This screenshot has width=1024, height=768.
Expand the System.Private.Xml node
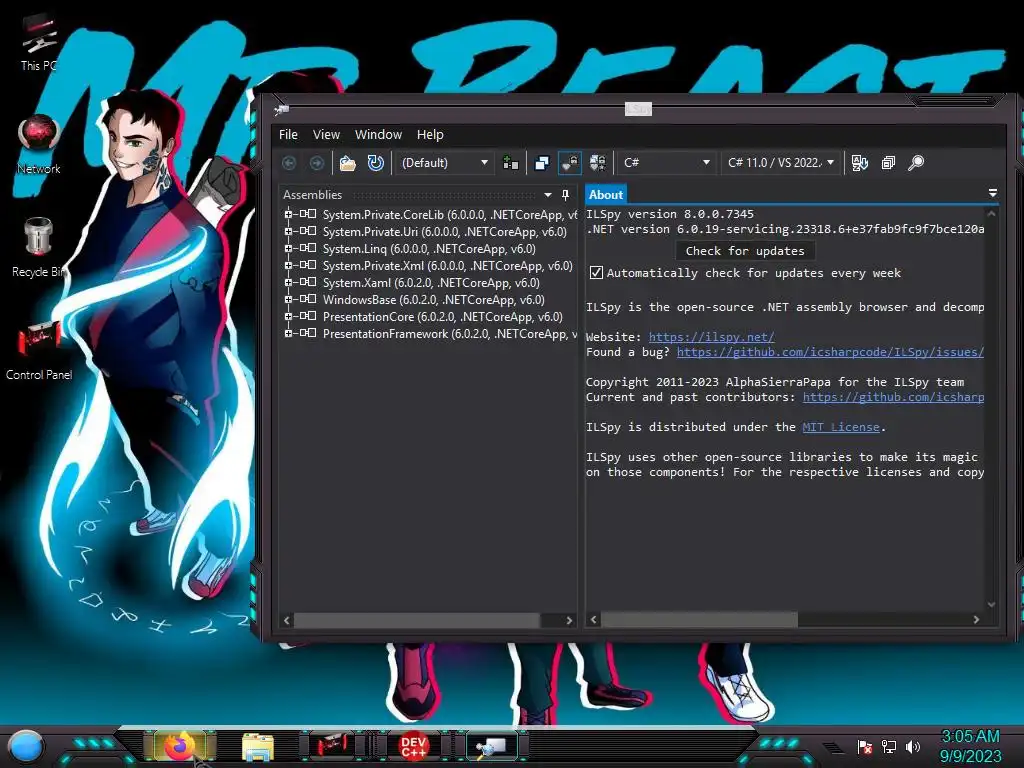(288, 265)
